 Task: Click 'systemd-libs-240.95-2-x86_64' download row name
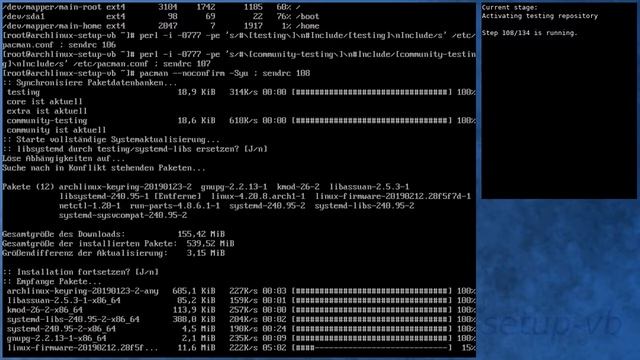73,320
